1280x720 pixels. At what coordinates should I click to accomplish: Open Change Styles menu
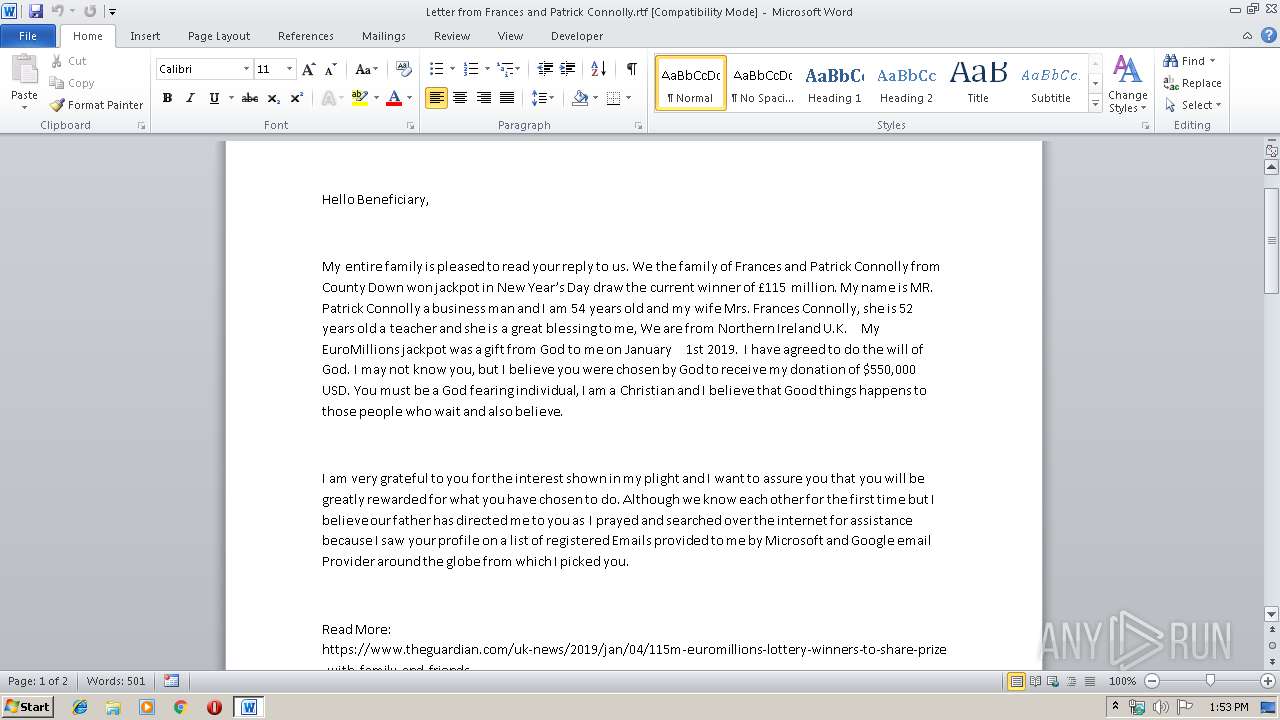(x=1127, y=85)
